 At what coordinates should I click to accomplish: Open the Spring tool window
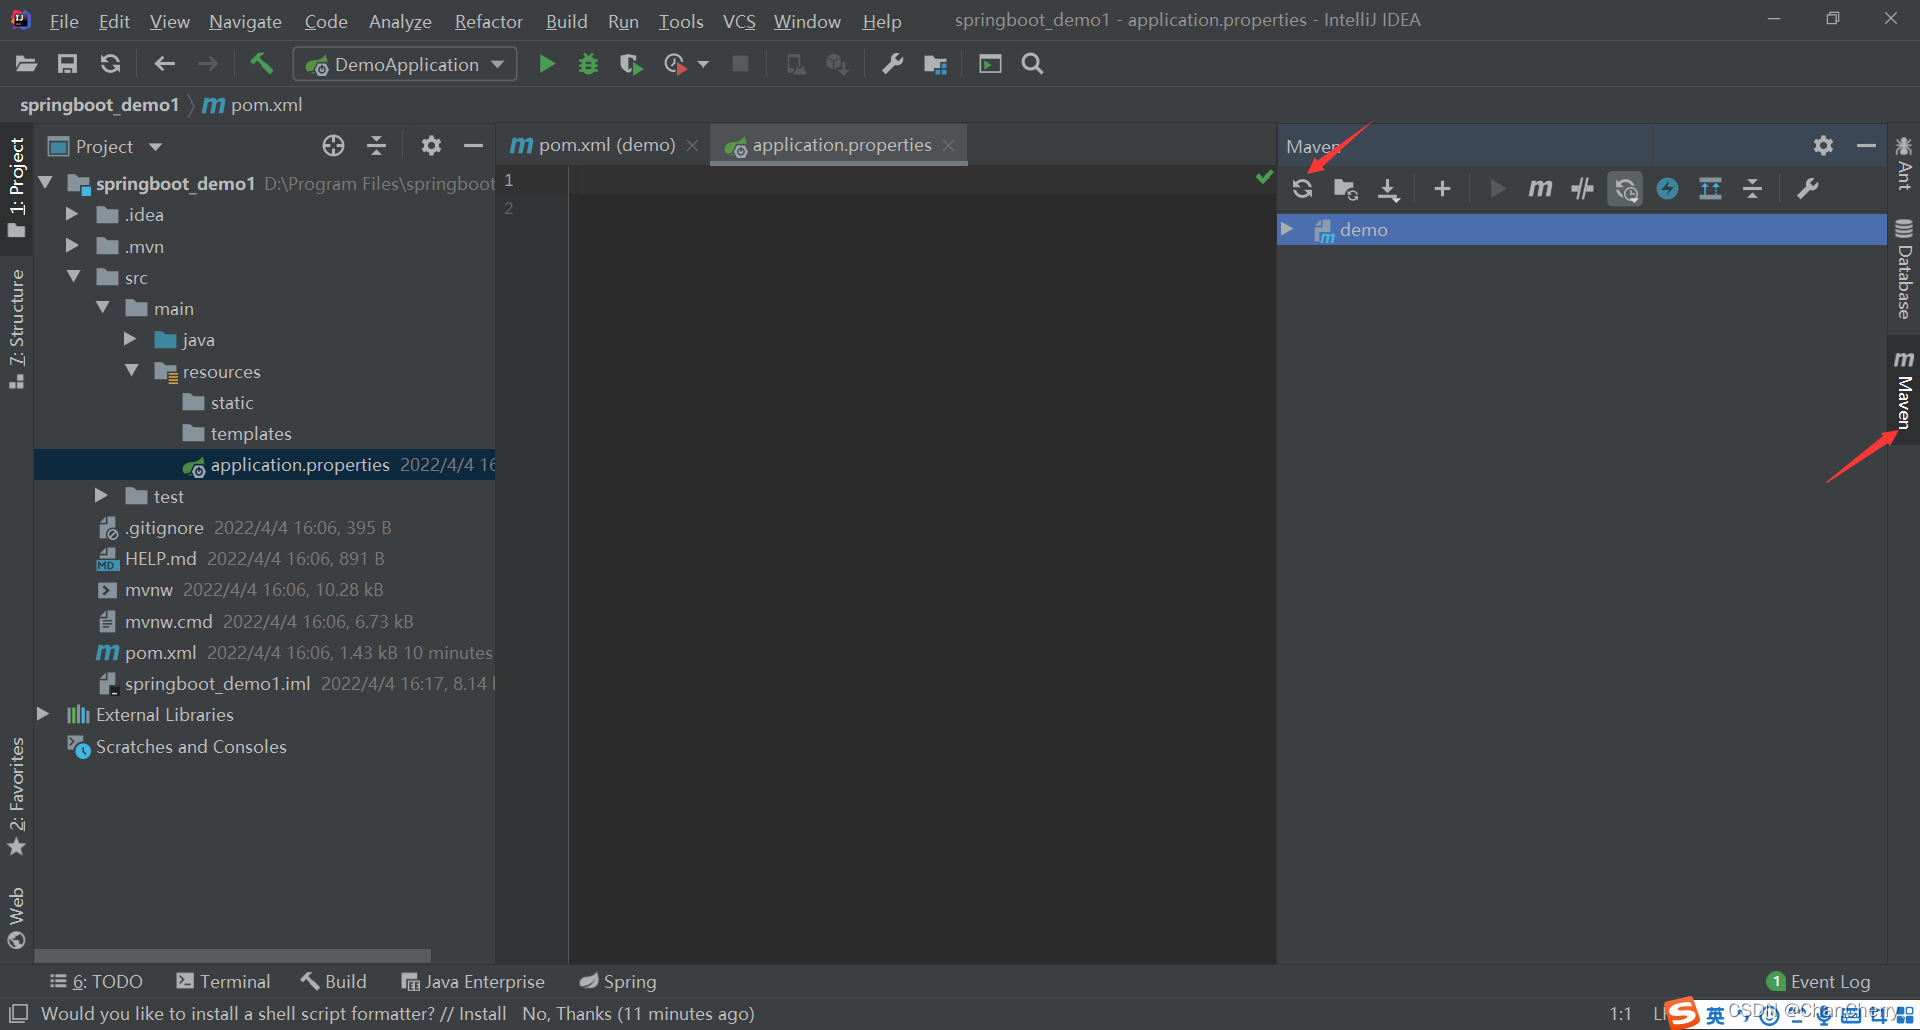(618, 981)
